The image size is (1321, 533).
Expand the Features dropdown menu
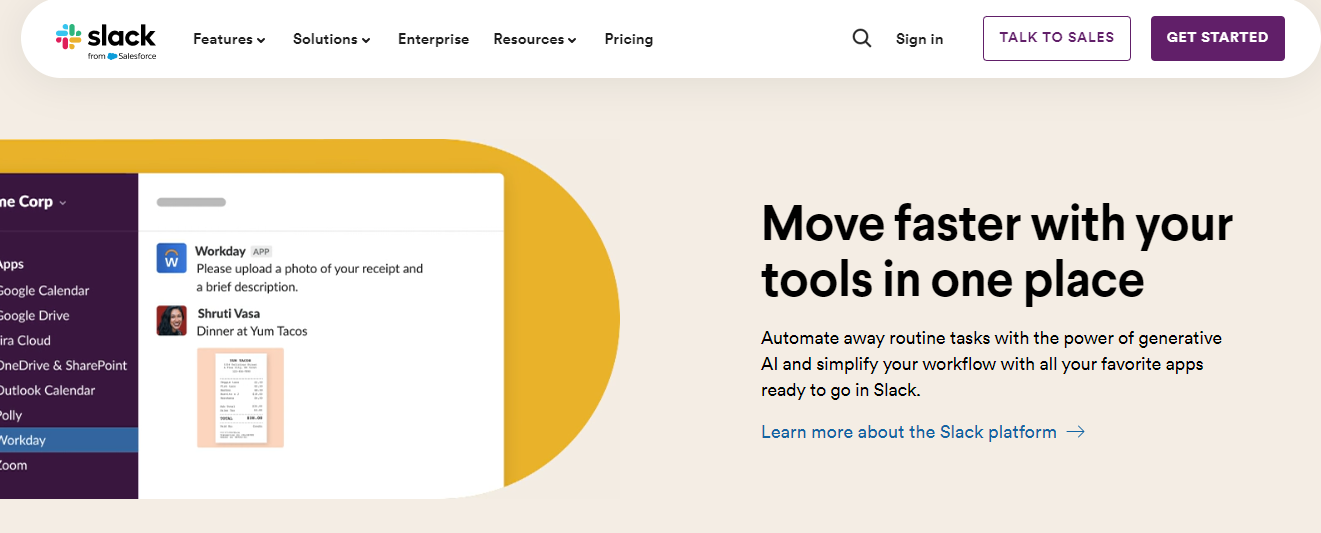click(229, 39)
